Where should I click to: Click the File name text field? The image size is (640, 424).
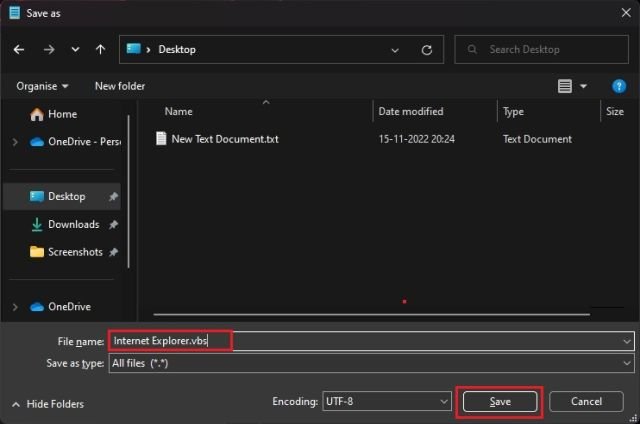(371, 341)
